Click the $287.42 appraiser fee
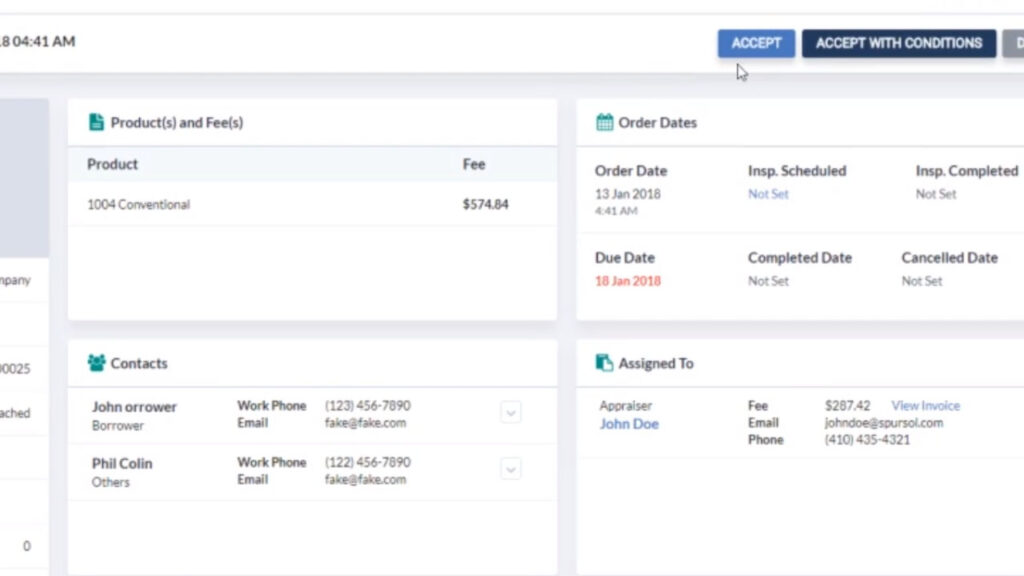1024x576 pixels. 847,406
